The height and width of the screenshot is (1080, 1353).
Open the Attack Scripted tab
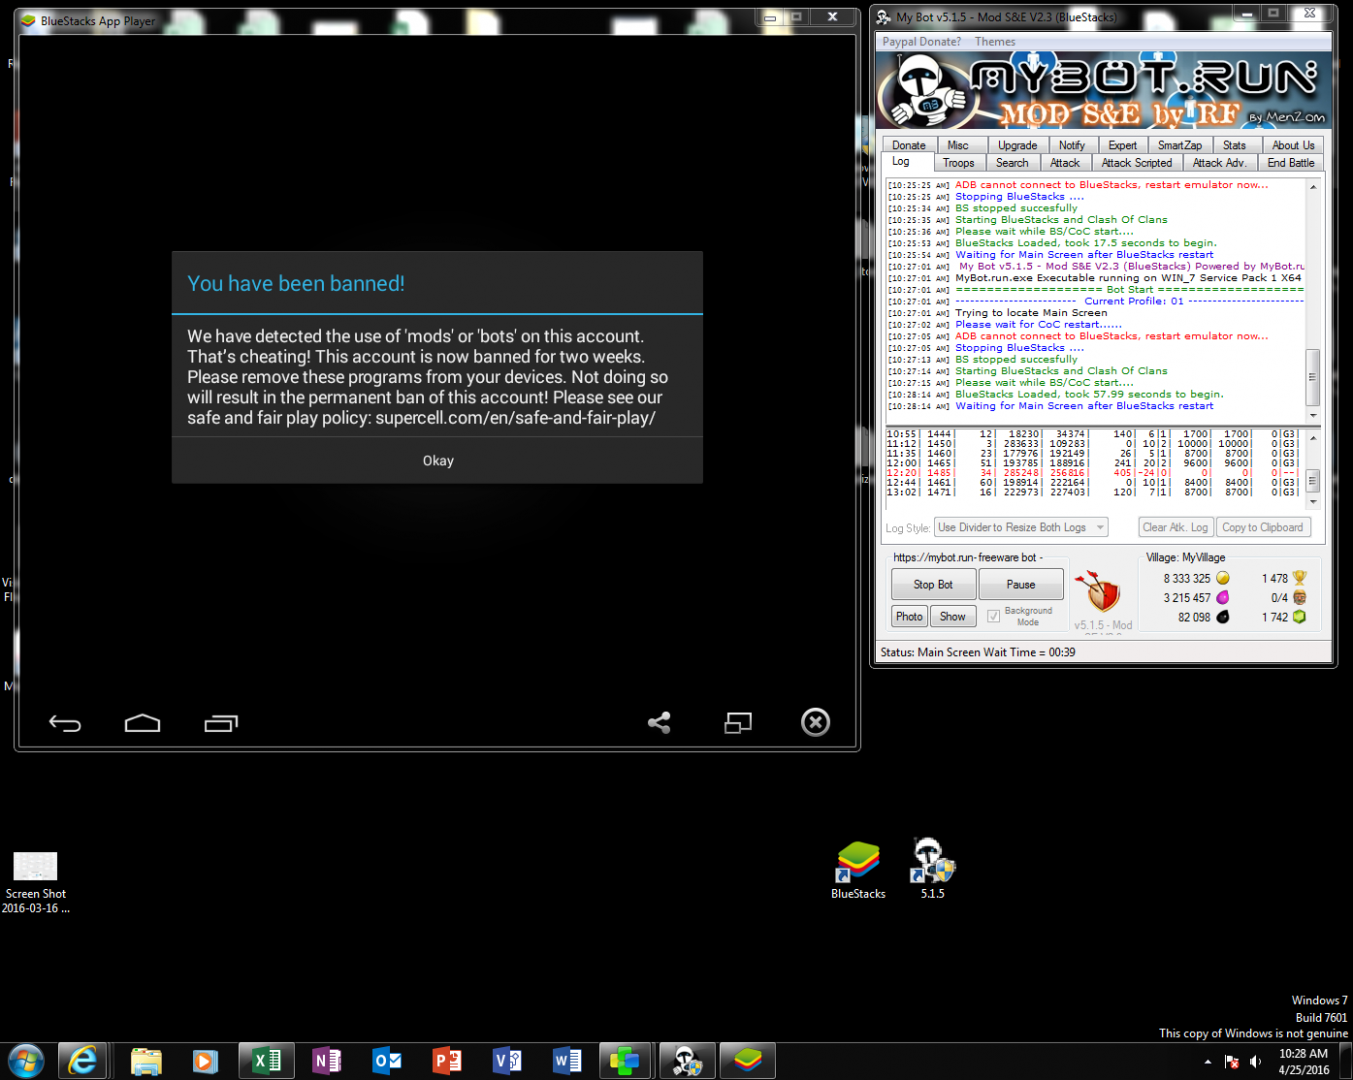[x=1137, y=163]
